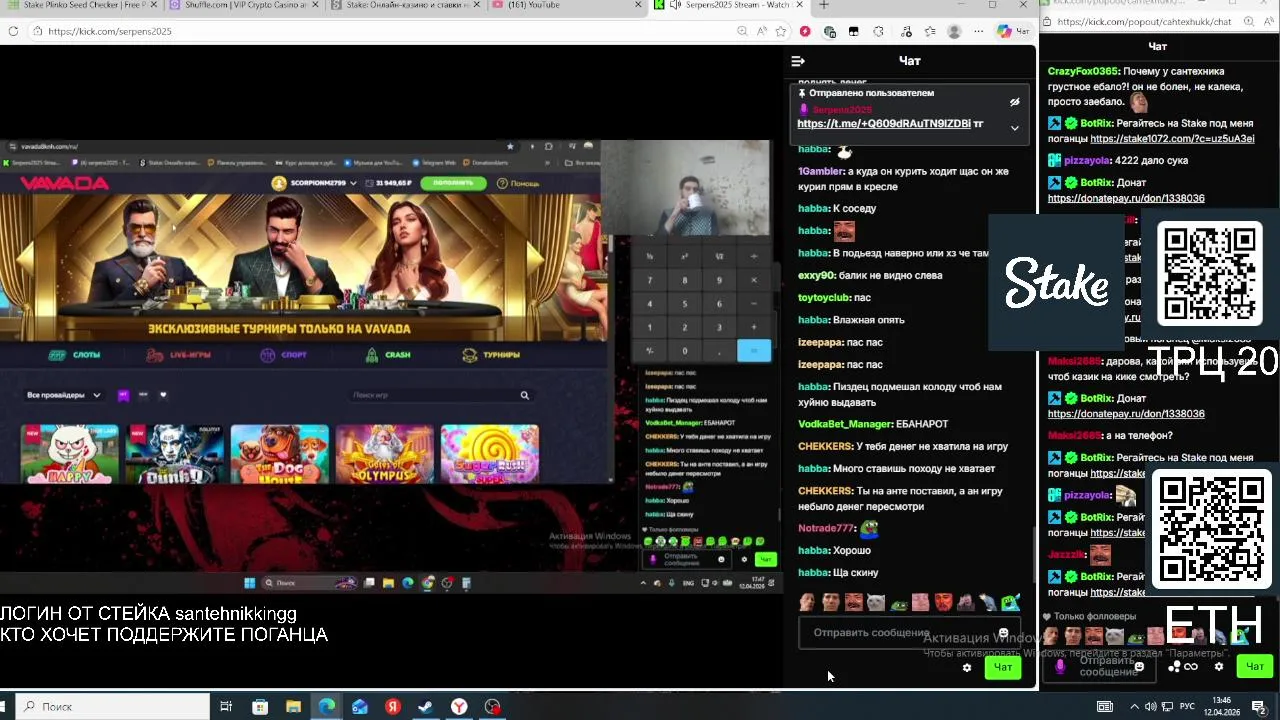Viewport: 1280px width, 720px height.
Task: Click username toytoyclub in main chat
Action: pos(824,298)
